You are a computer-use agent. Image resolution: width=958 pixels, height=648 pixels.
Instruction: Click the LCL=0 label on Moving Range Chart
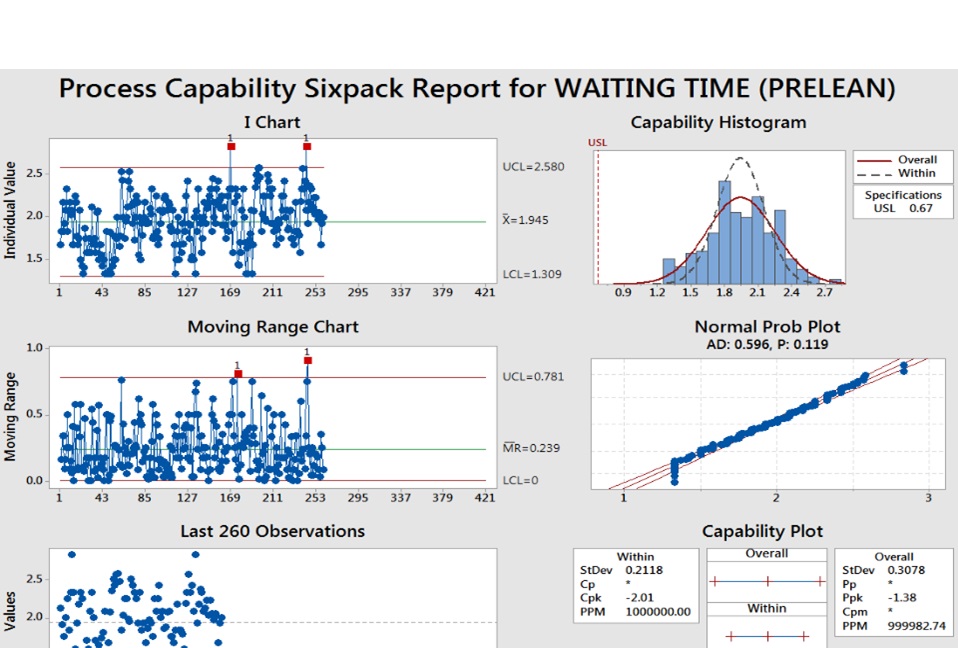click(518, 479)
